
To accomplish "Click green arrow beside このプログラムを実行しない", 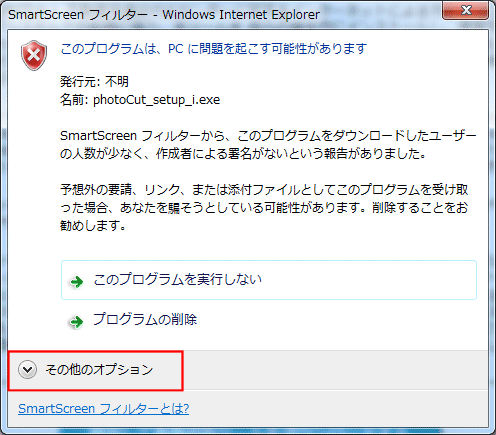I will (77, 282).
